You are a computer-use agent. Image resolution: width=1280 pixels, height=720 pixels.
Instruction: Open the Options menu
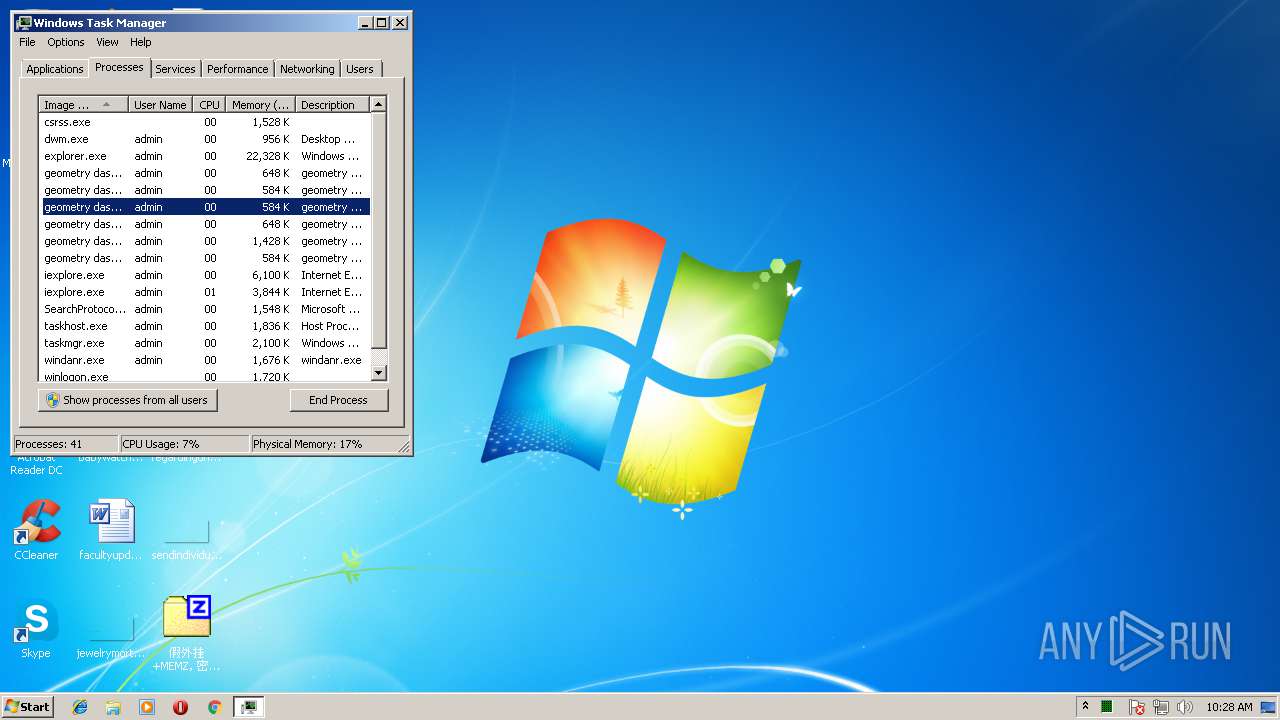click(x=66, y=42)
